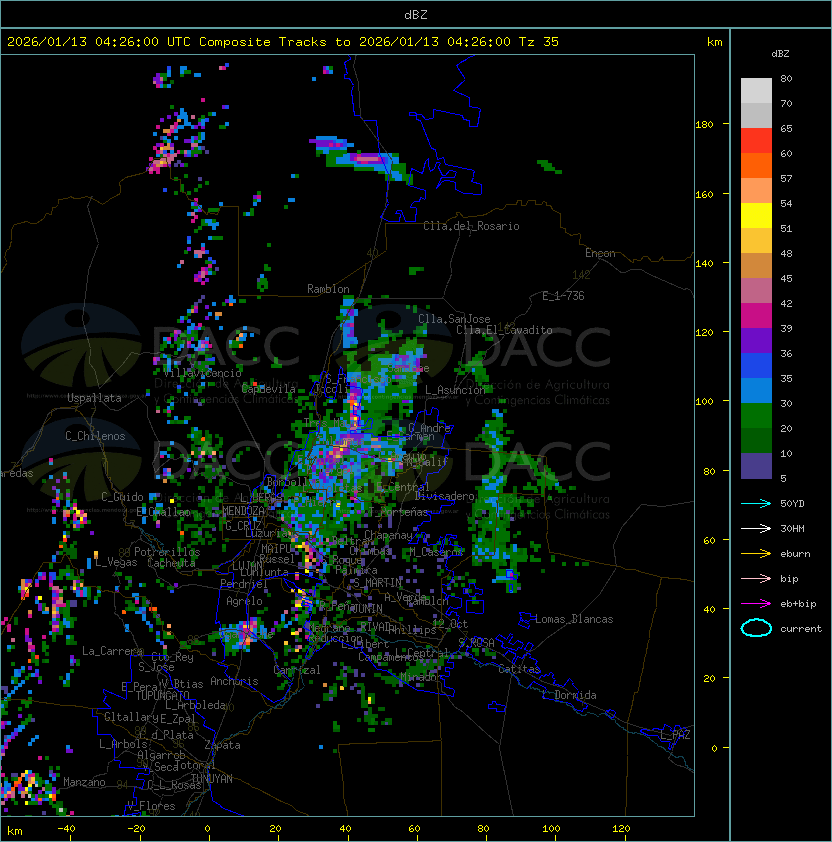832x842 pixels.
Task: Click the 'Potrerillos' map label
Action: pyautogui.click(x=167, y=552)
